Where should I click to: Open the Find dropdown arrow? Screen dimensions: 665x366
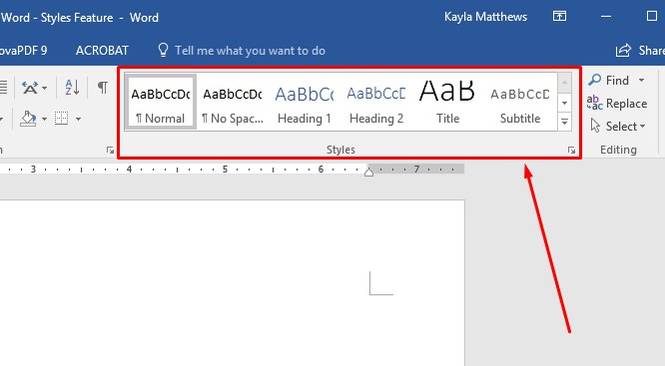coord(641,80)
